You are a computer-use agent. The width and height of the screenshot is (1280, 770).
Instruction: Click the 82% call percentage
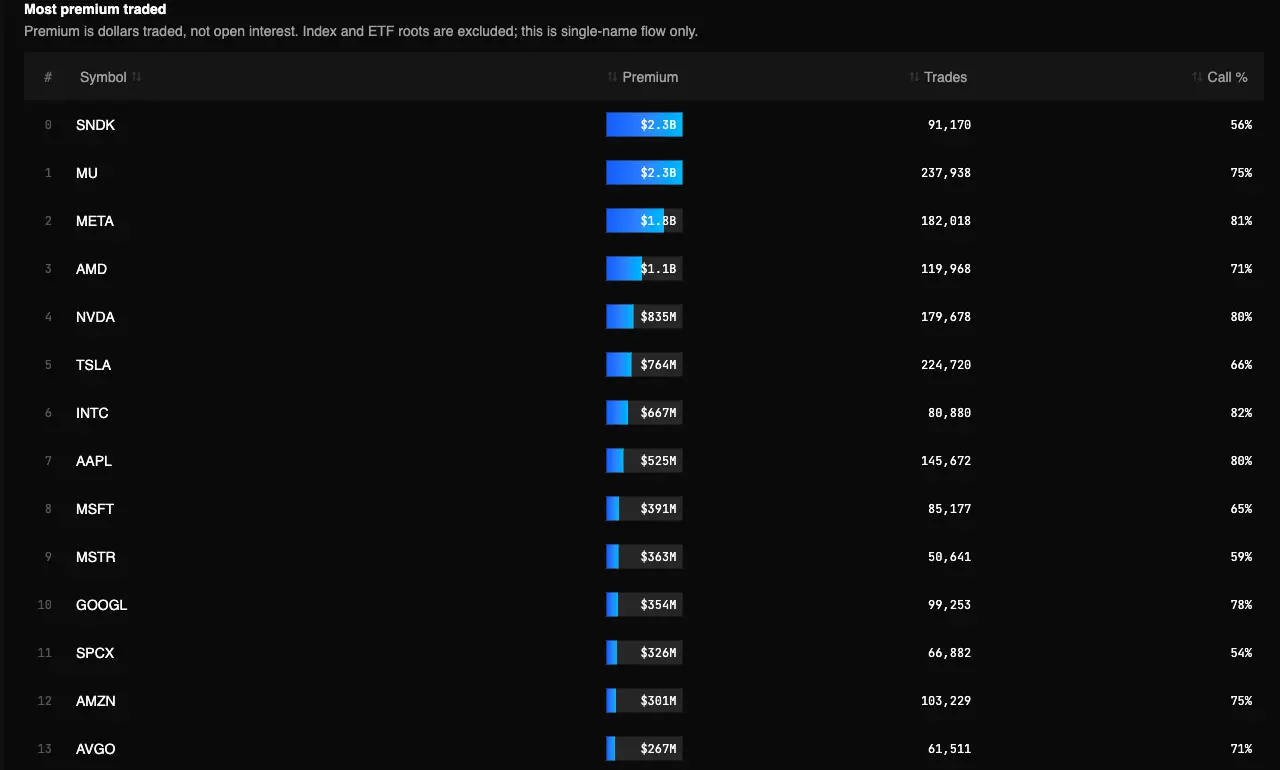(x=1241, y=413)
